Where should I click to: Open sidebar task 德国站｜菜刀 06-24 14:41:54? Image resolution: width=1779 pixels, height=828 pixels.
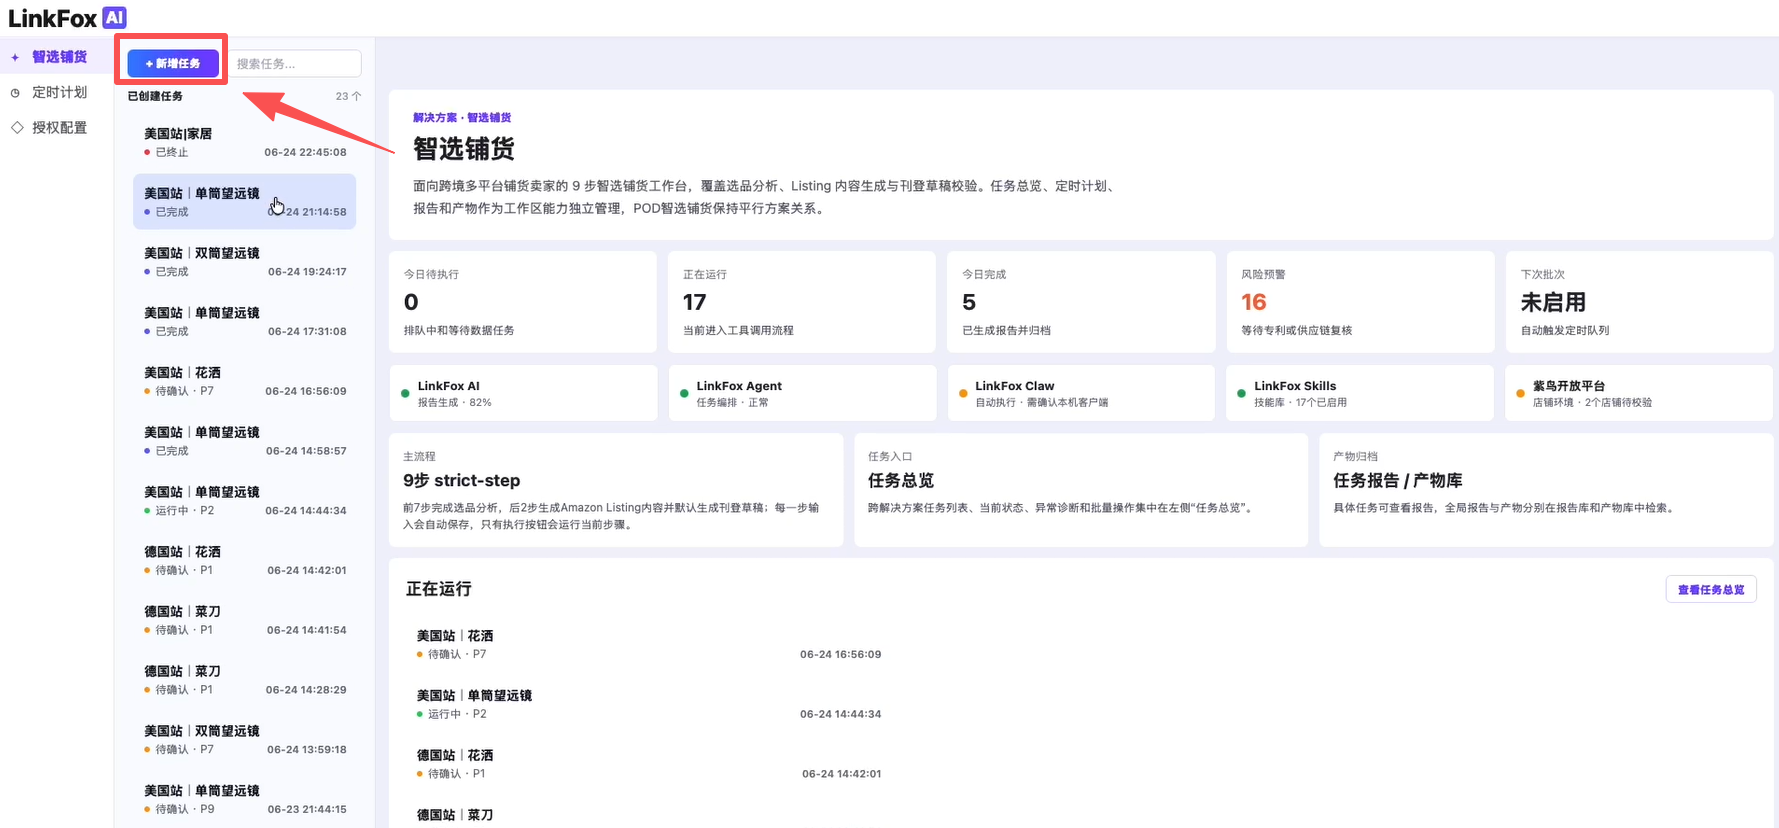245,620
